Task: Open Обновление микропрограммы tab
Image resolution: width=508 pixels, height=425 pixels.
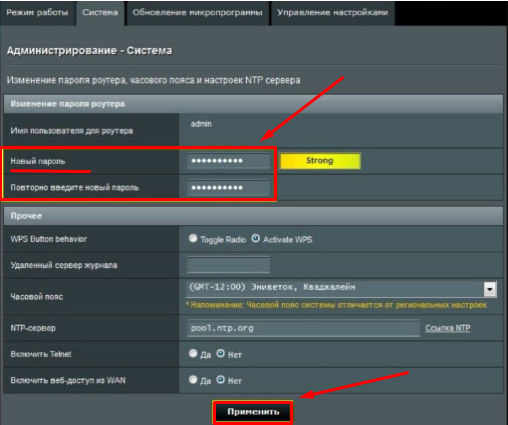Action: (x=198, y=13)
